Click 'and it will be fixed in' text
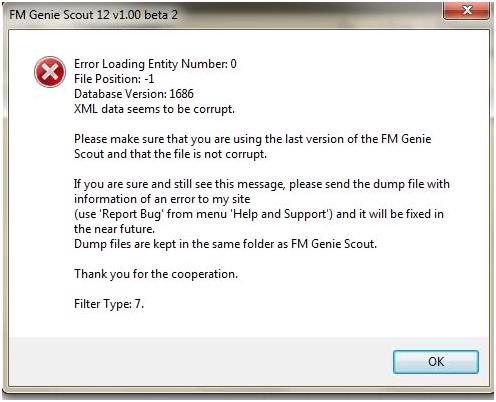This screenshot has width=496, height=402. pyautogui.click(x=390, y=214)
